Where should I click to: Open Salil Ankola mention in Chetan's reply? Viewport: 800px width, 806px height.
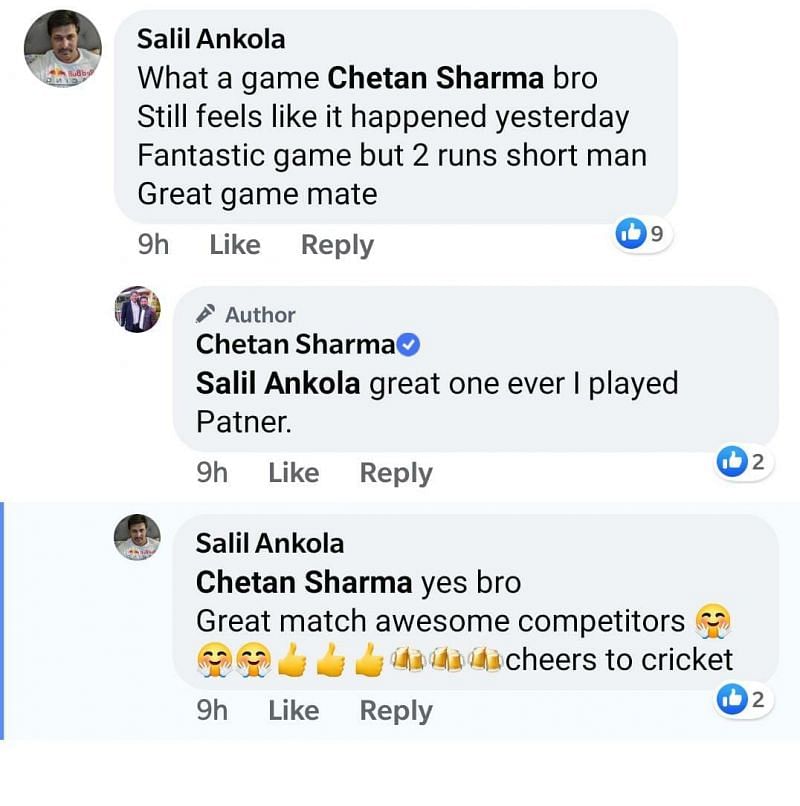pos(278,383)
